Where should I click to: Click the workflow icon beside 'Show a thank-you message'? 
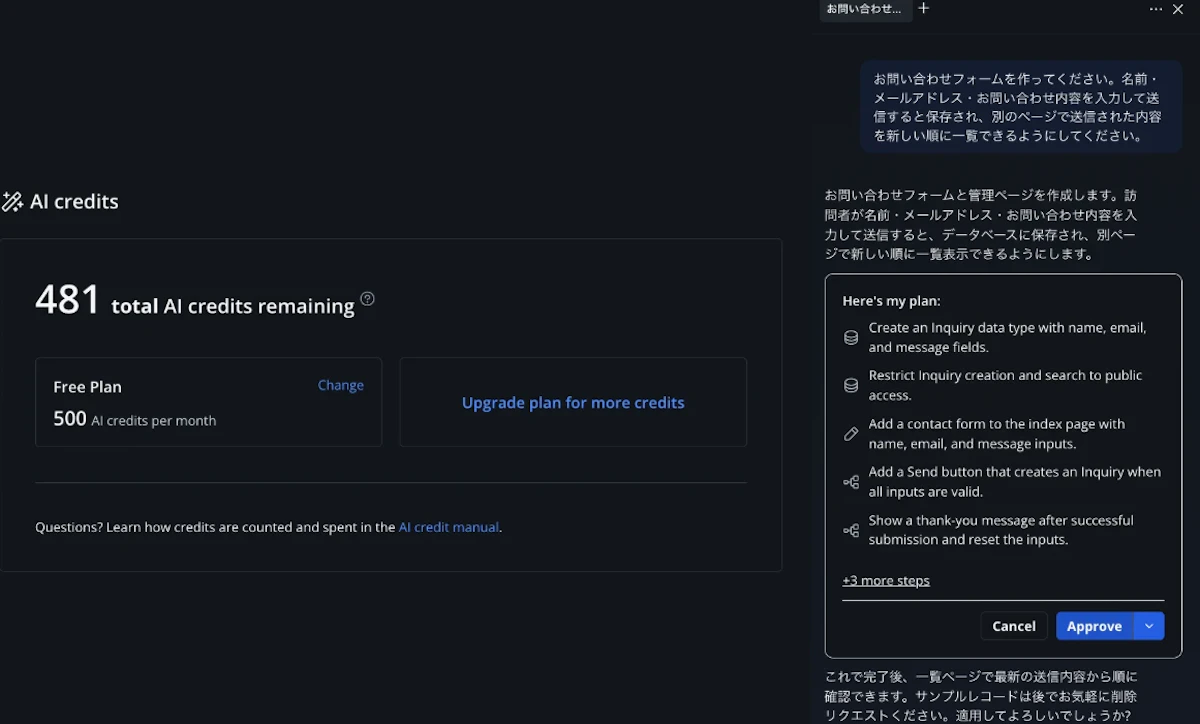(x=851, y=530)
